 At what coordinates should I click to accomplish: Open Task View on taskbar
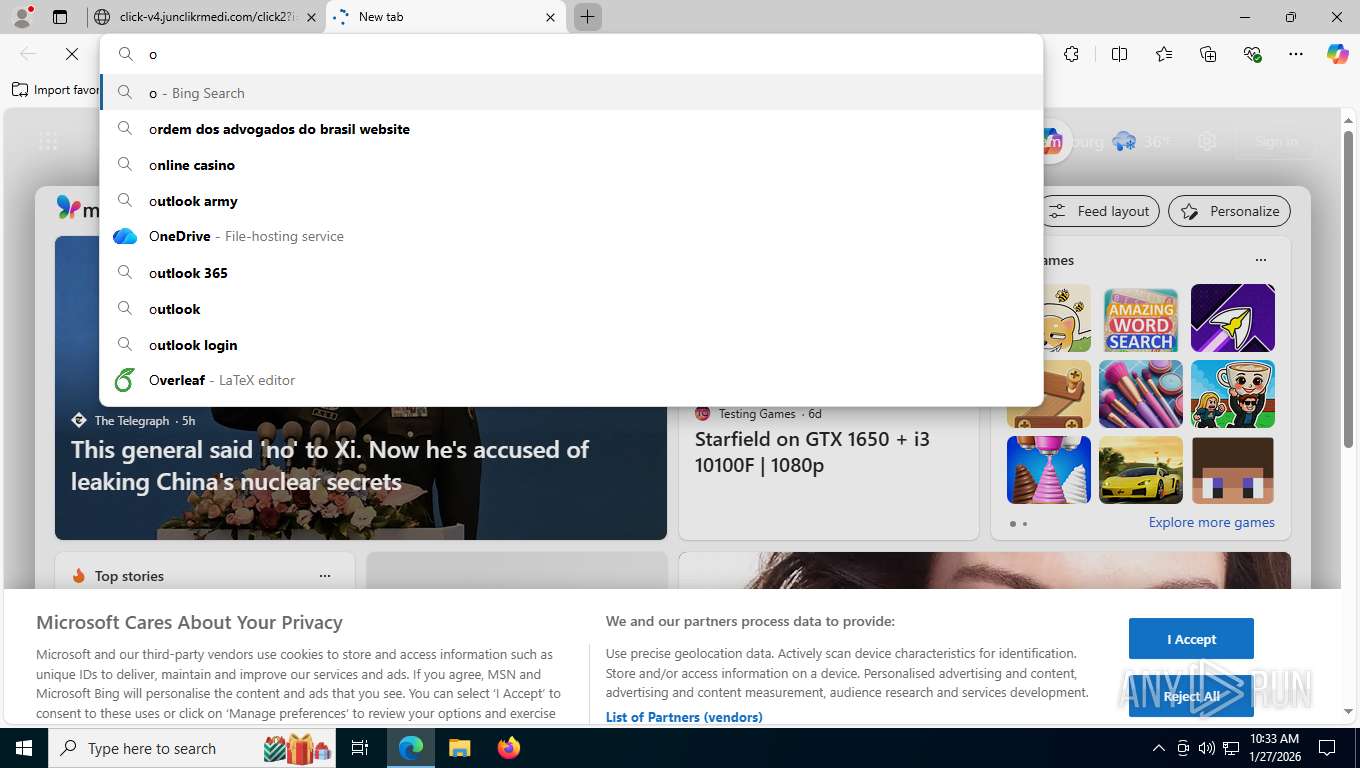click(x=360, y=748)
